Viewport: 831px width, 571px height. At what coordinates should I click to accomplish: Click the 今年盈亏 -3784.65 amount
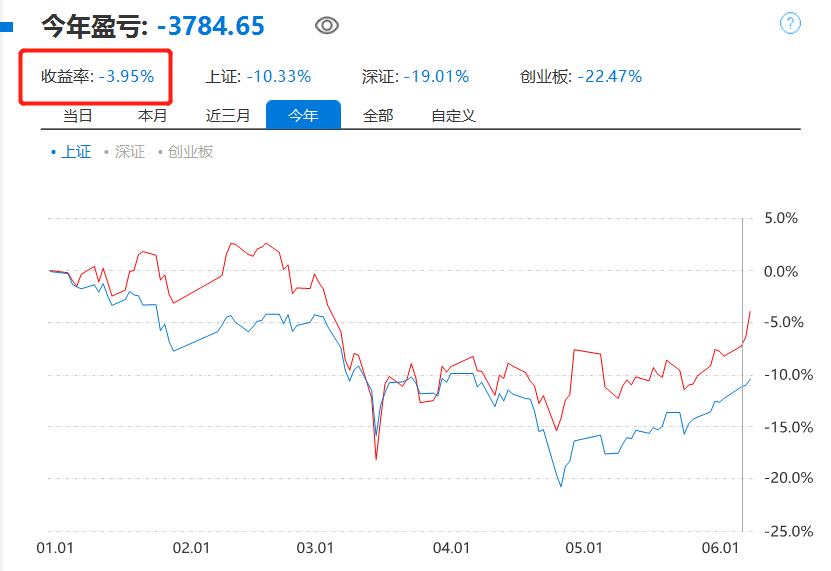coord(211,26)
